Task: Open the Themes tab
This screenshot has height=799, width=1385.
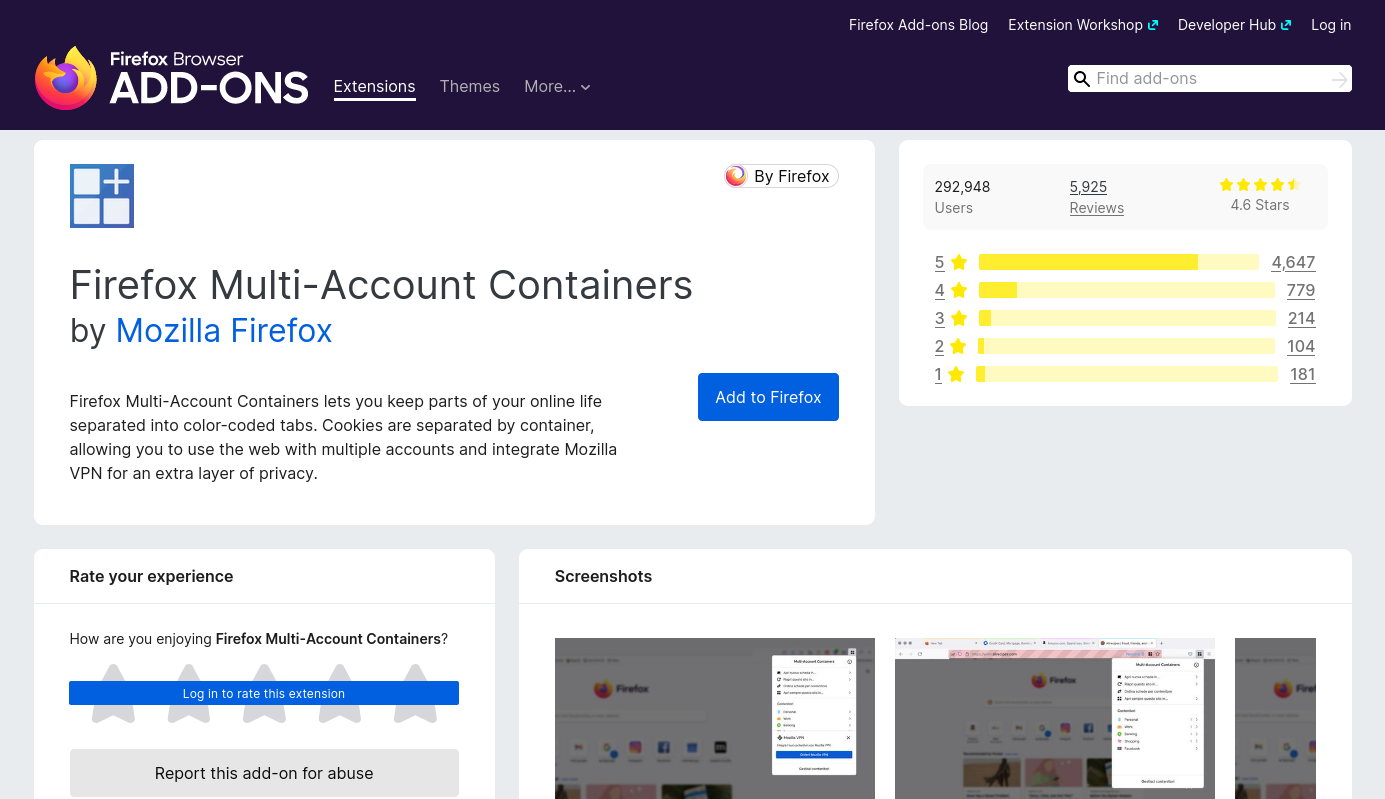Action: (x=469, y=87)
